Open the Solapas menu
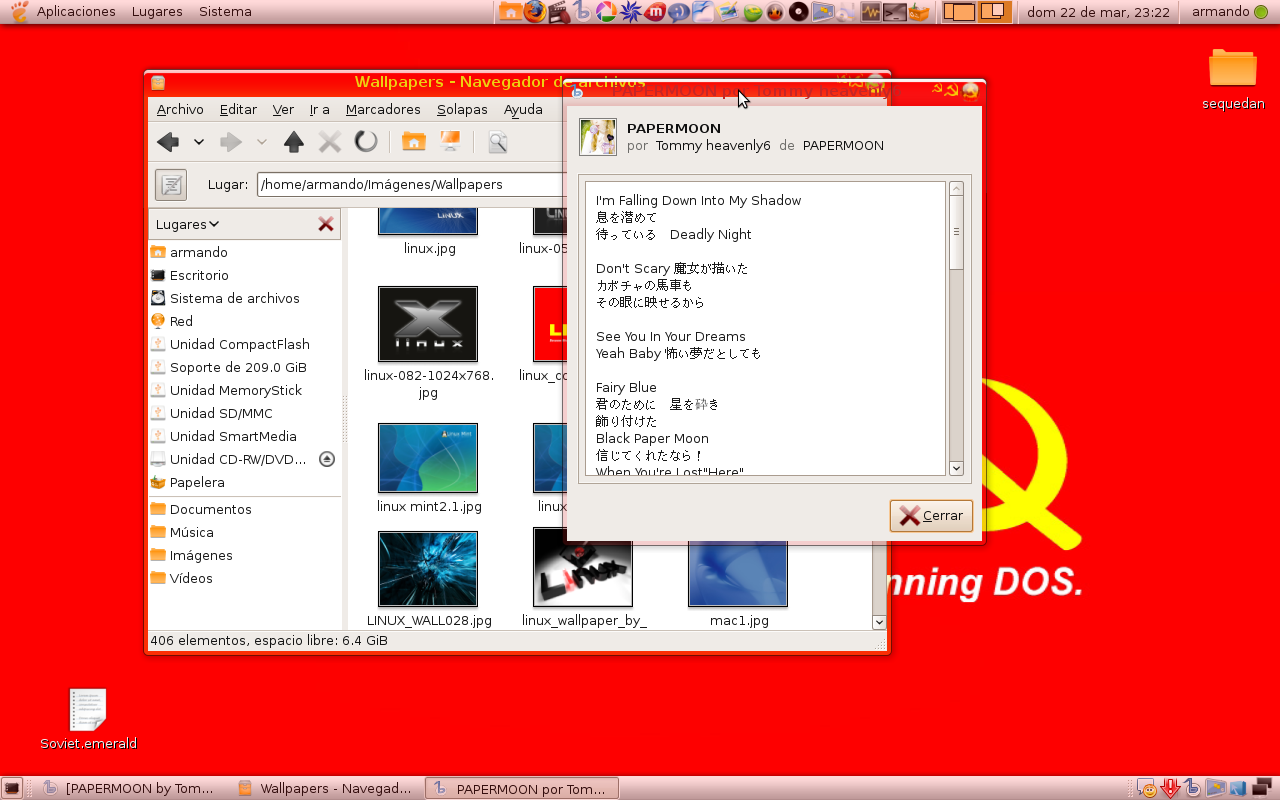Screen dimensions: 1280x800 (462, 109)
